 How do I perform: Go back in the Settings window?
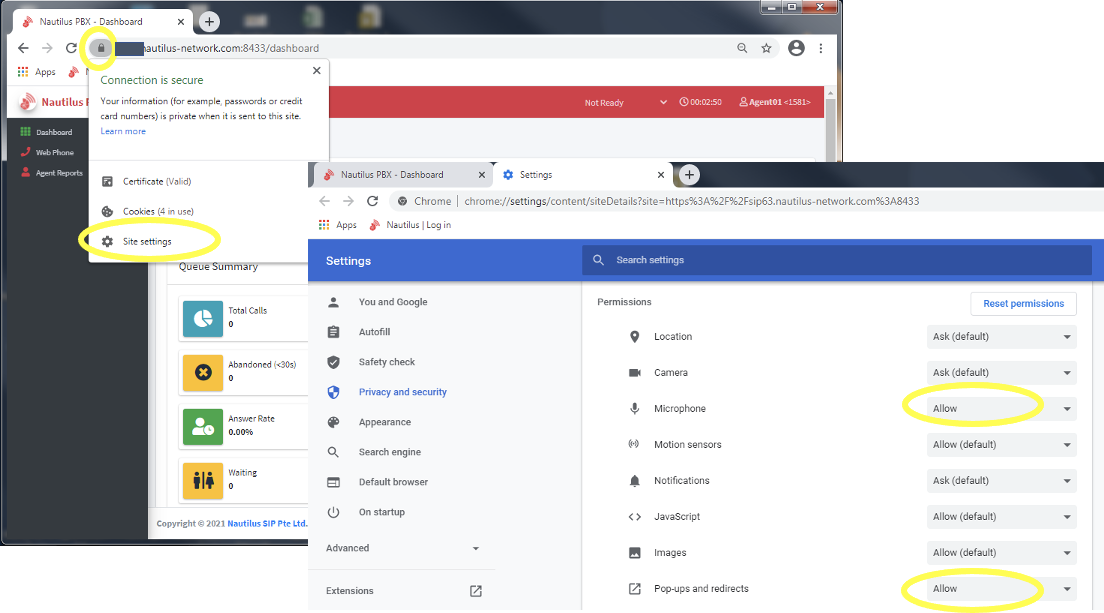(x=325, y=201)
